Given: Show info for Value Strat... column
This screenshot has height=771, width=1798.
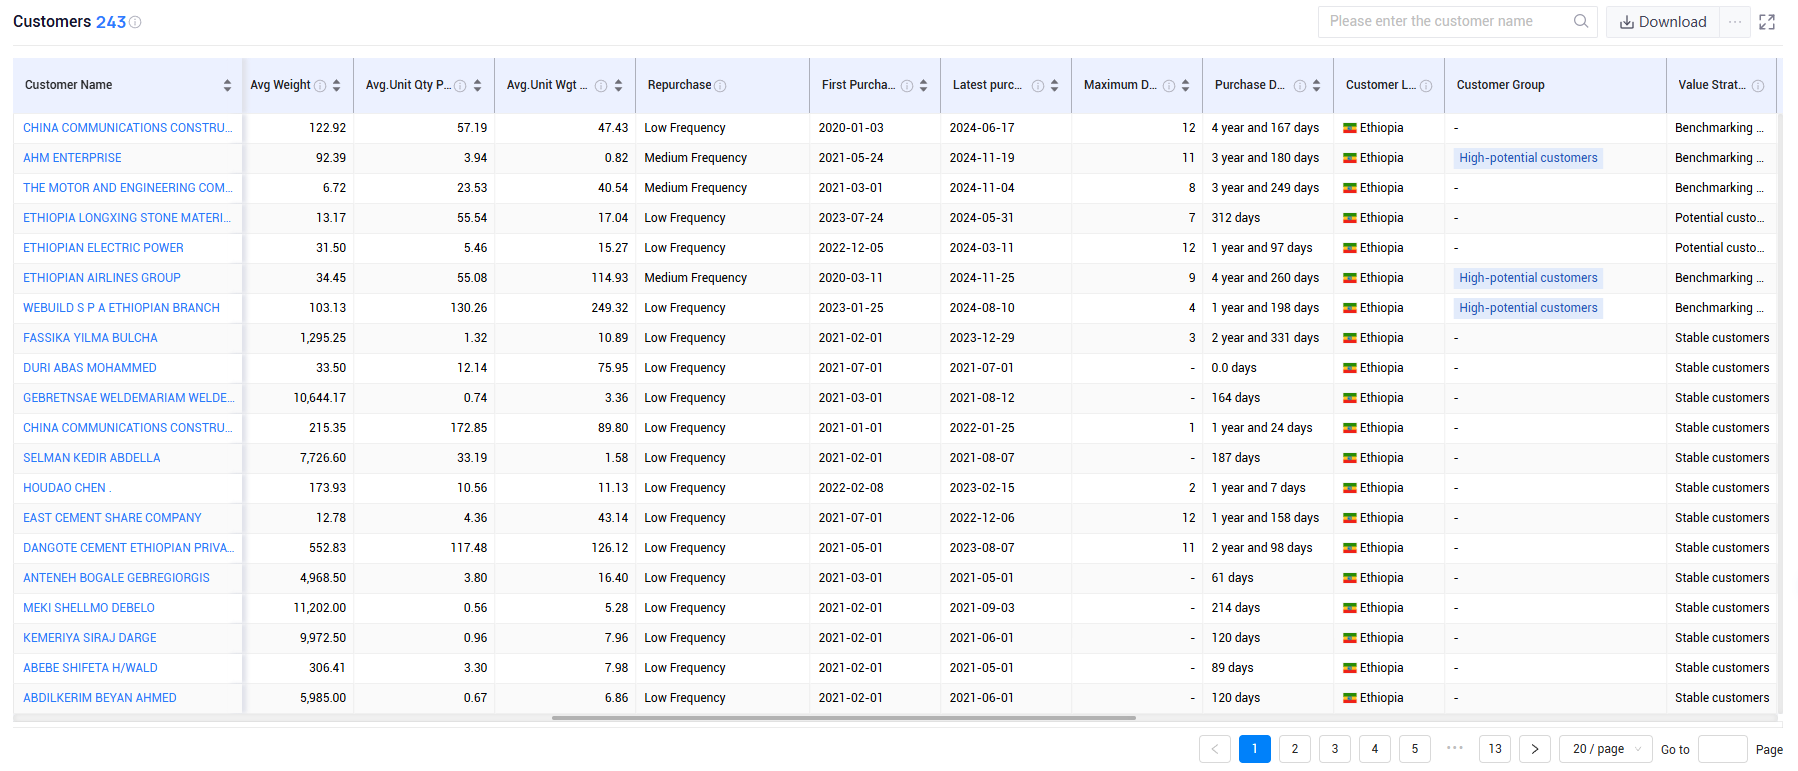Looking at the screenshot, I should pyautogui.click(x=1758, y=86).
